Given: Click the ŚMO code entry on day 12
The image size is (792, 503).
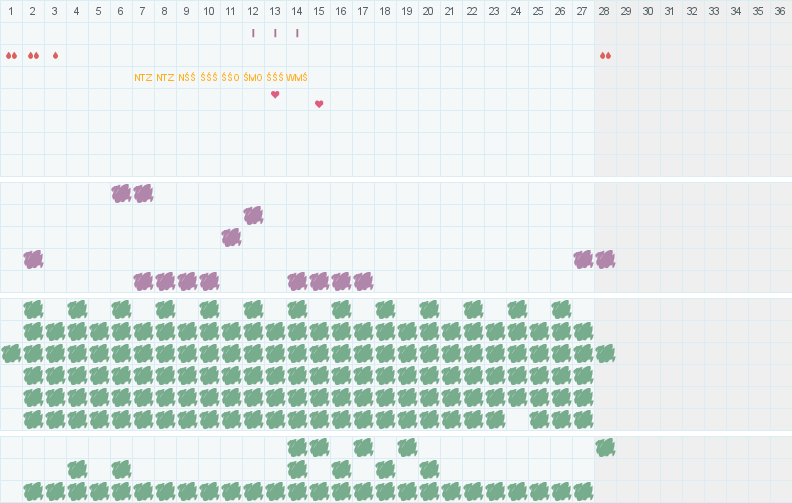Looking at the screenshot, I should coord(253,77).
